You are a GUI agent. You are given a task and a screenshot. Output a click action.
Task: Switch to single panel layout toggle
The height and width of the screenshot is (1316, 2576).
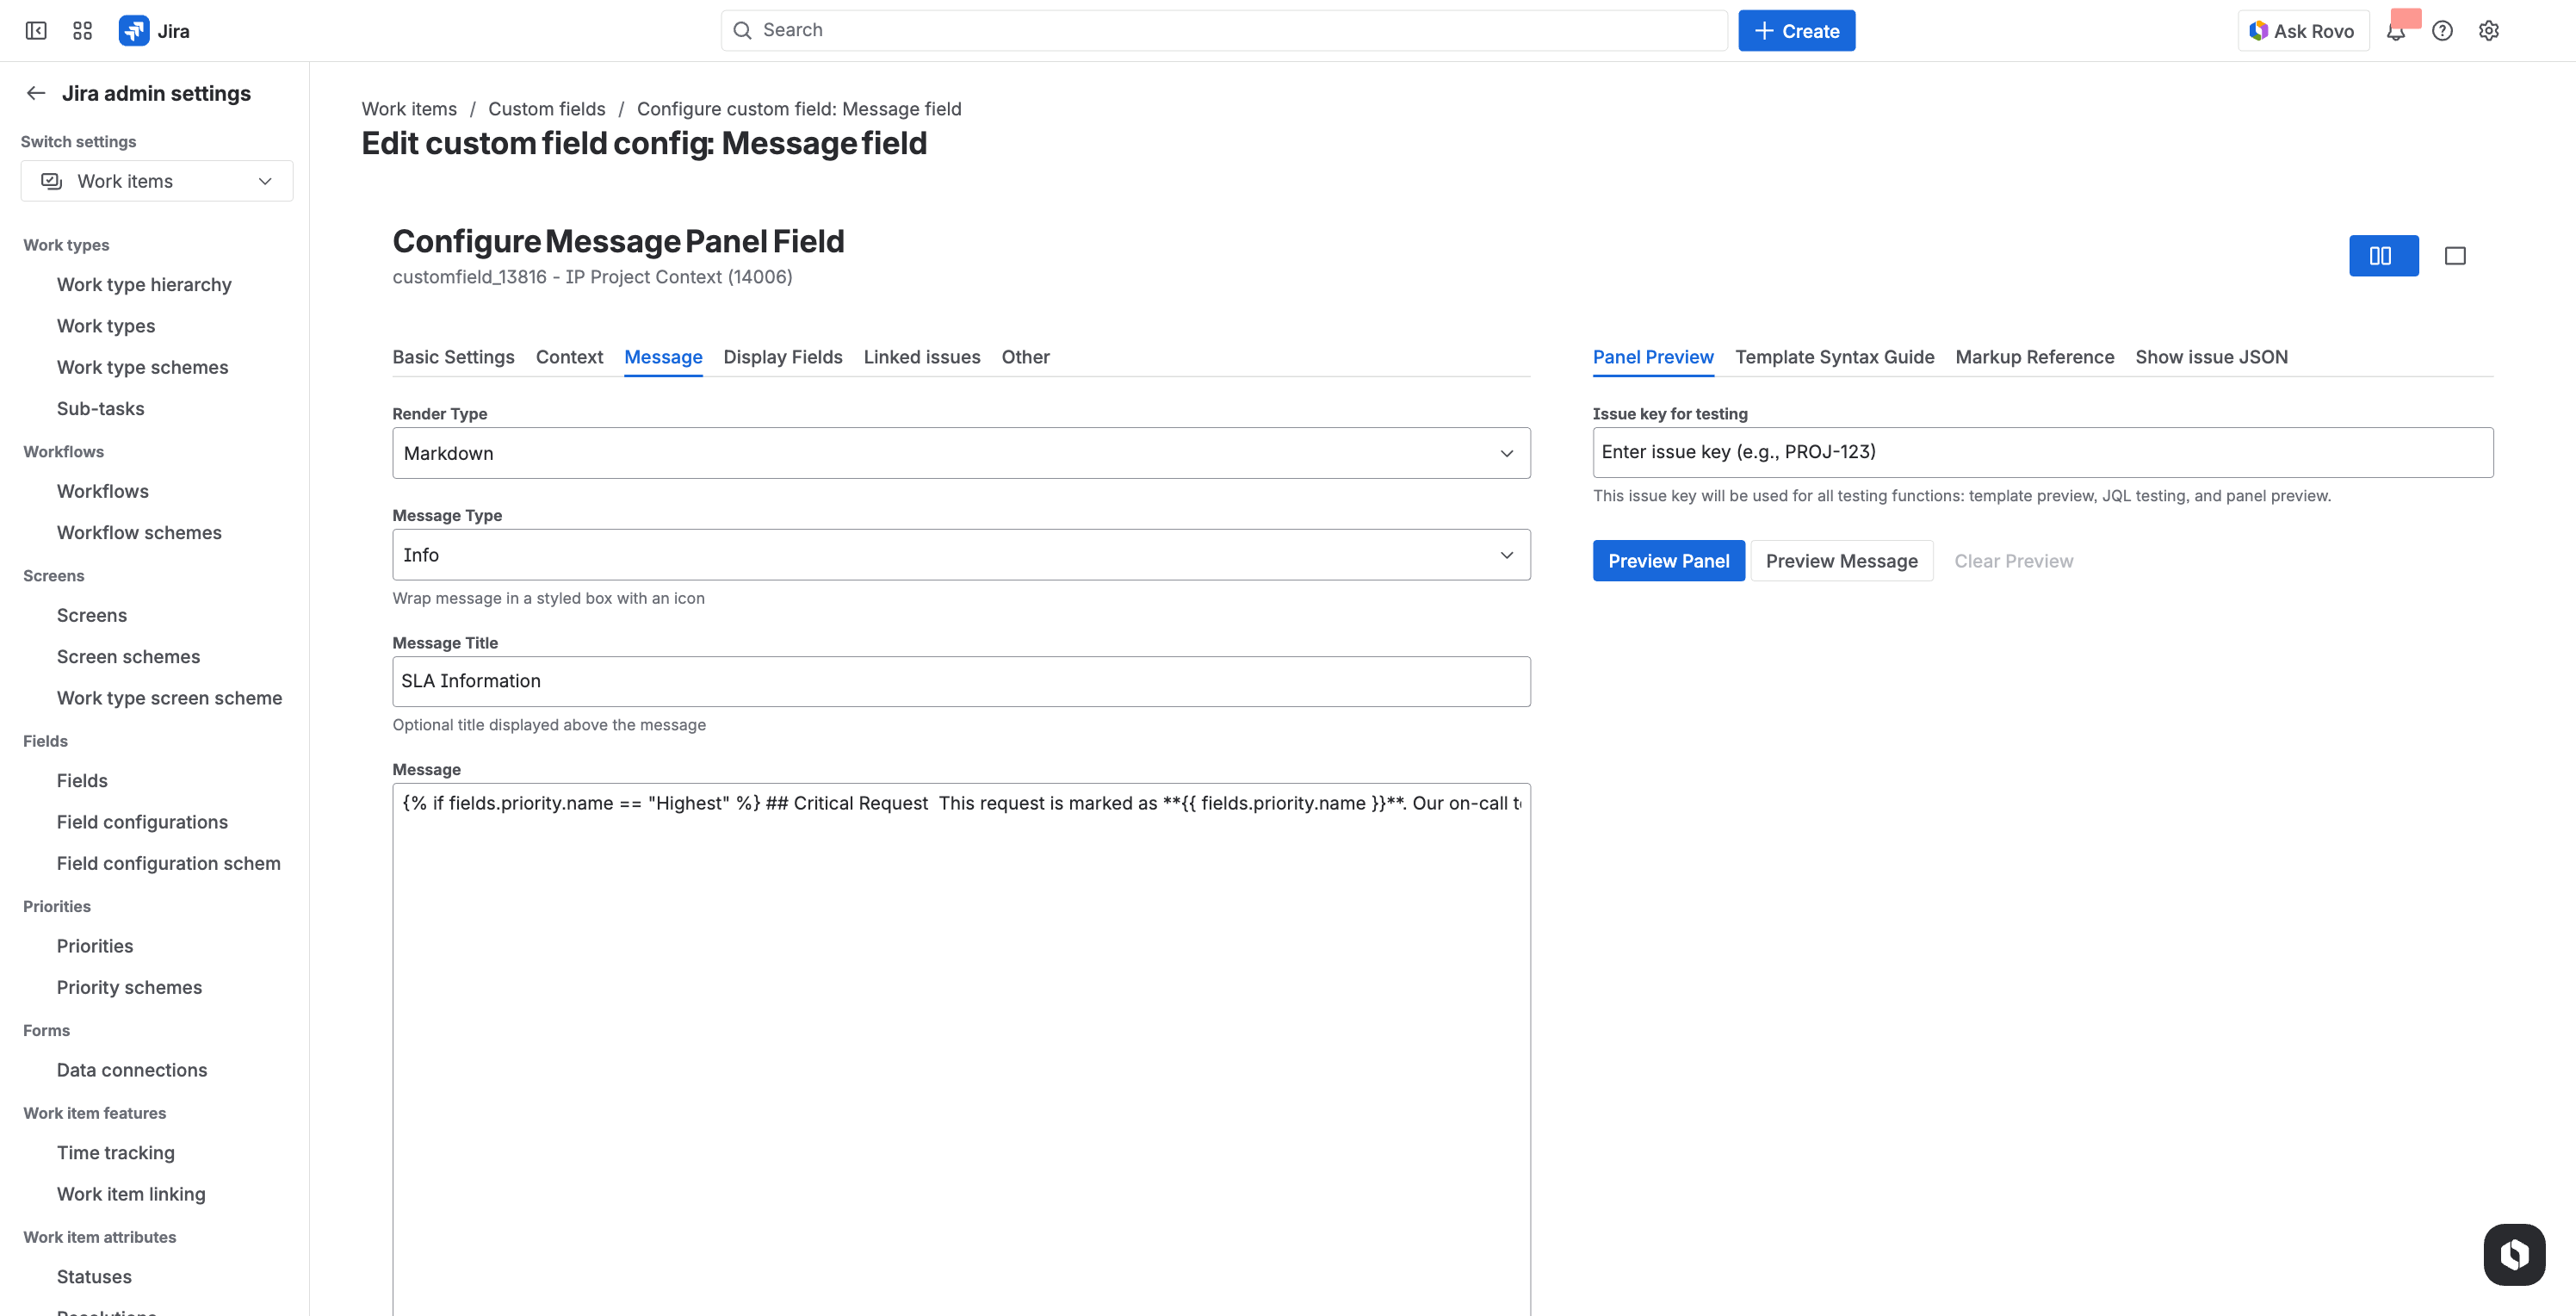(x=2455, y=255)
